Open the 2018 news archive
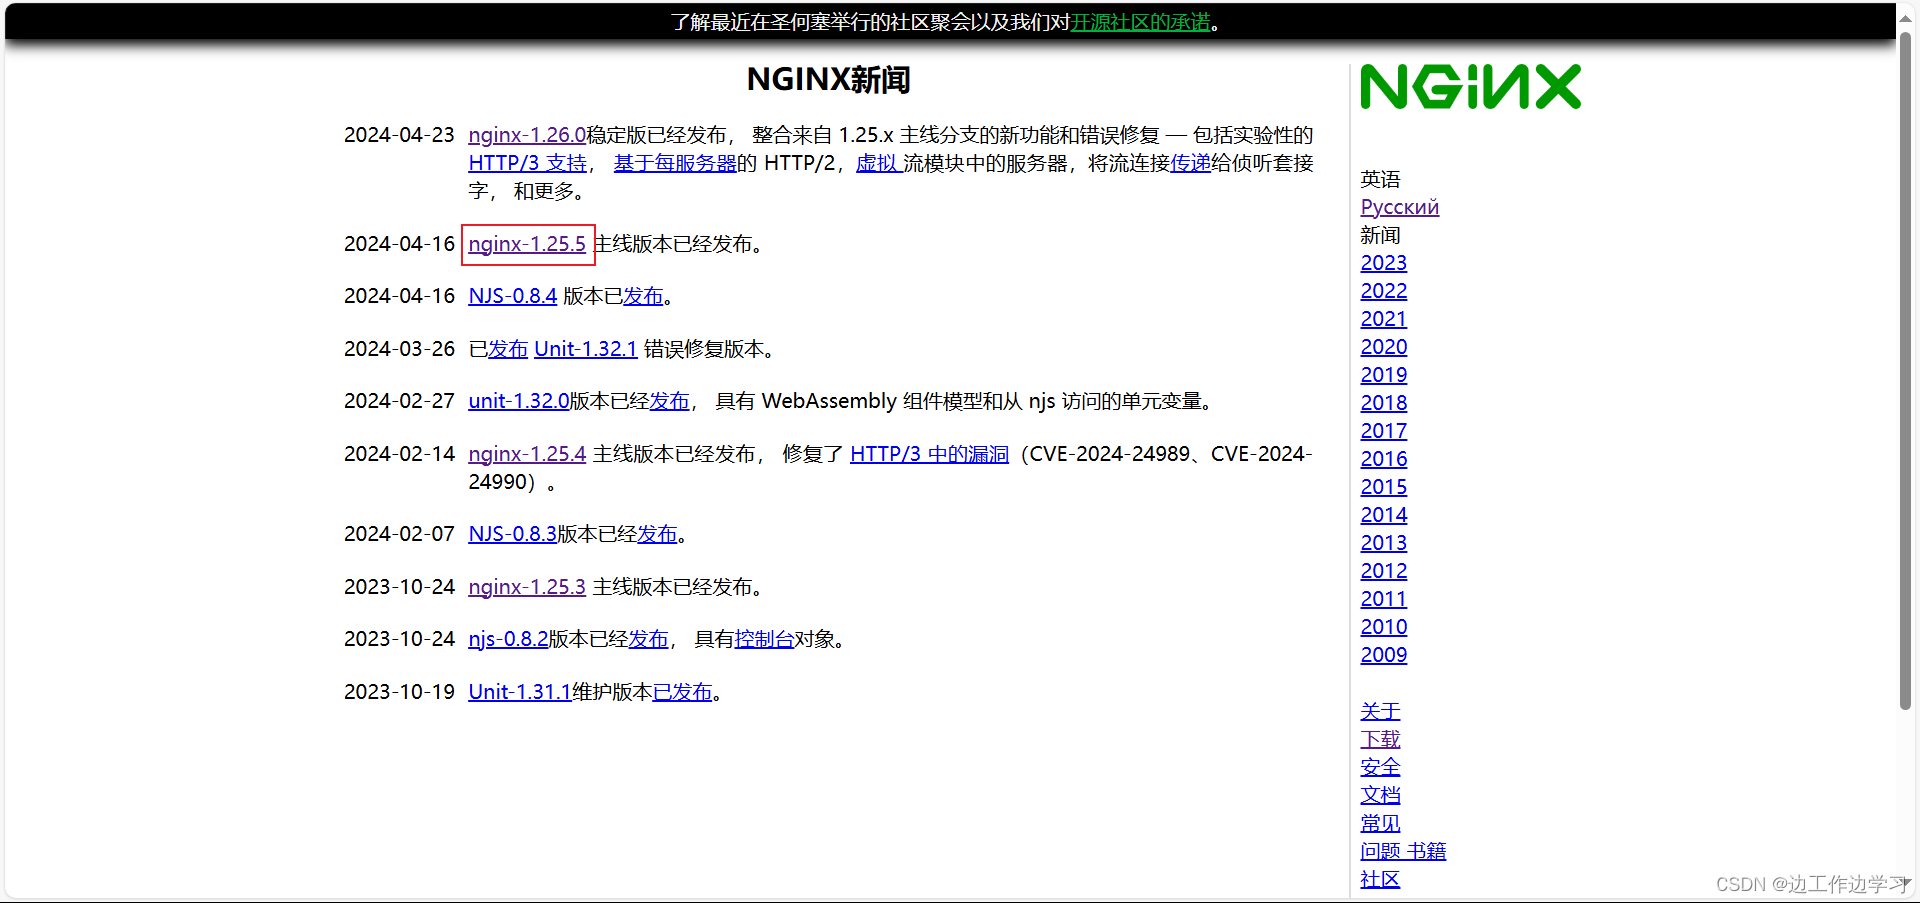This screenshot has height=903, width=1920. tap(1383, 403)
